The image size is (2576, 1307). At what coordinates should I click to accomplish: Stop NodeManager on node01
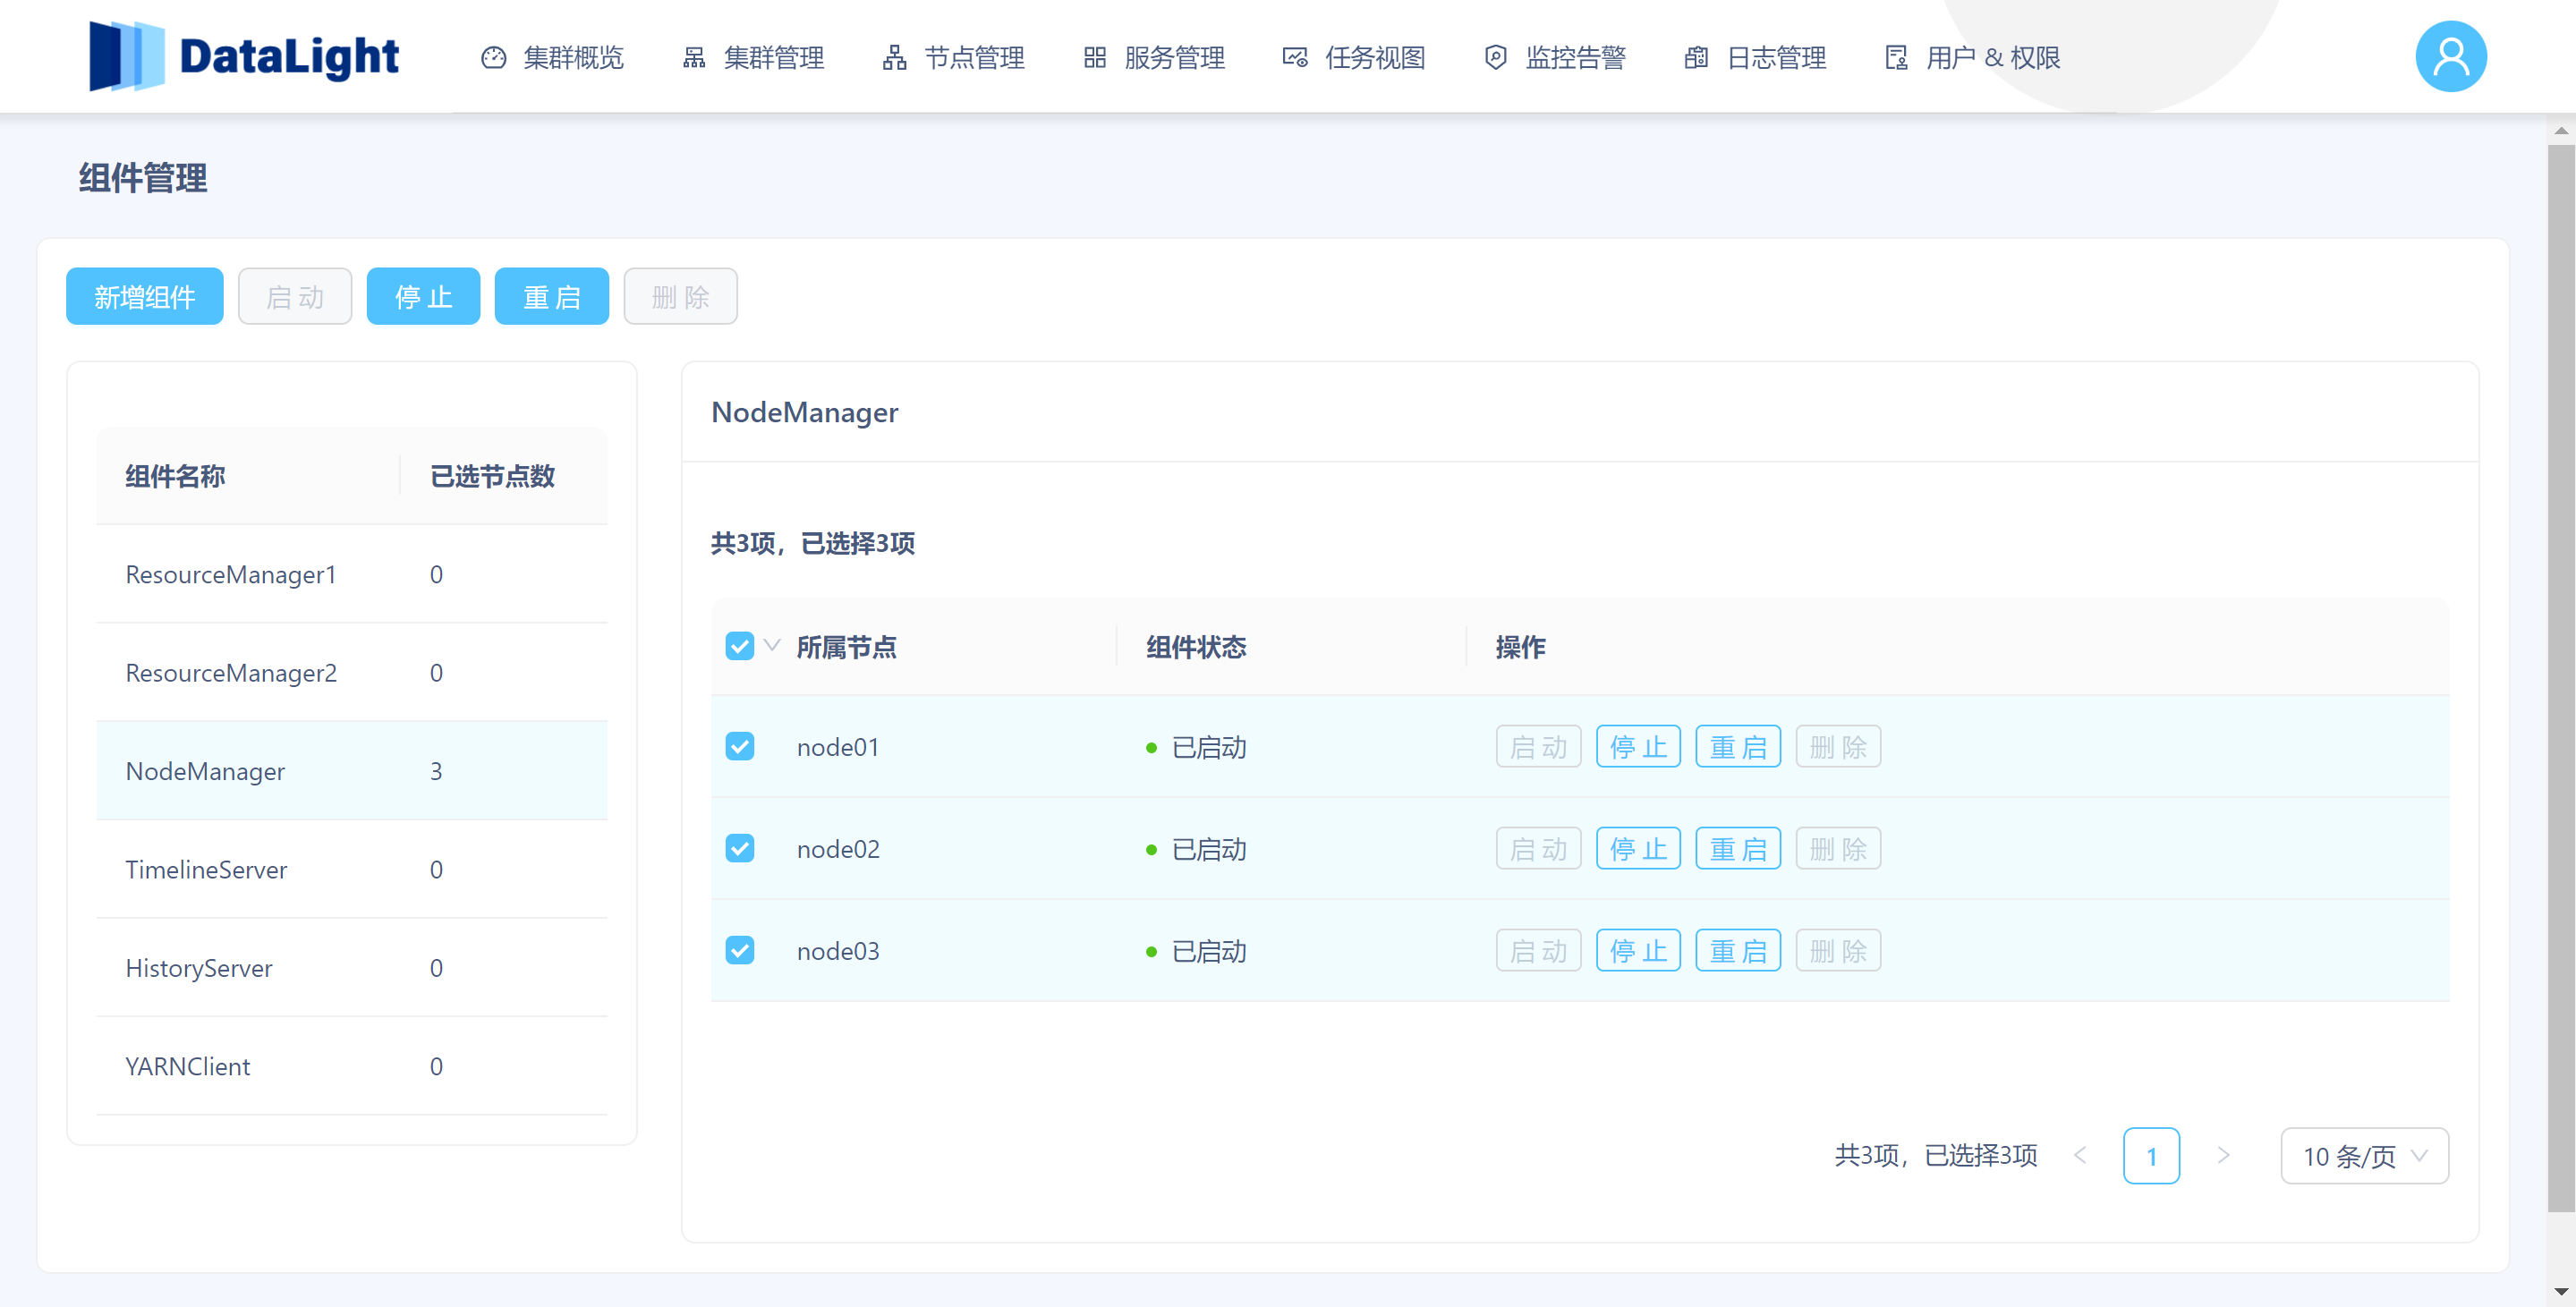[x=1638, y=747]
